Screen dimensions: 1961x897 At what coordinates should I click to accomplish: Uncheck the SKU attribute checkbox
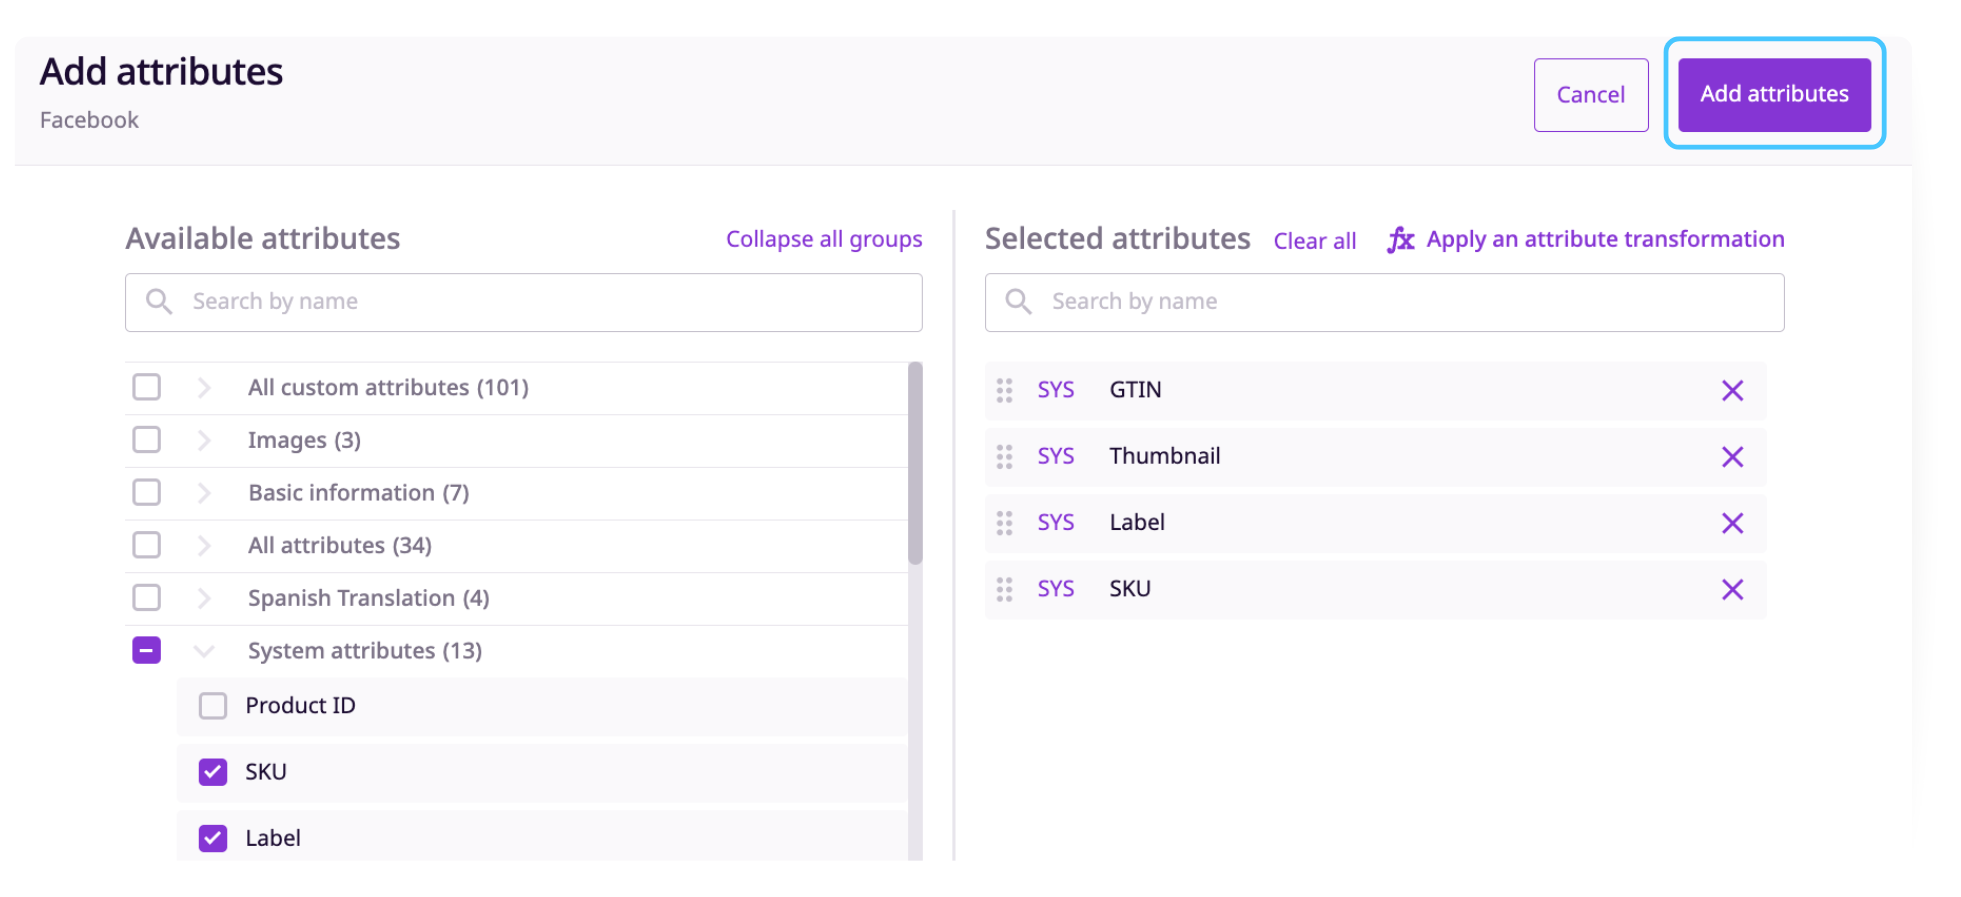pos(213,772)
